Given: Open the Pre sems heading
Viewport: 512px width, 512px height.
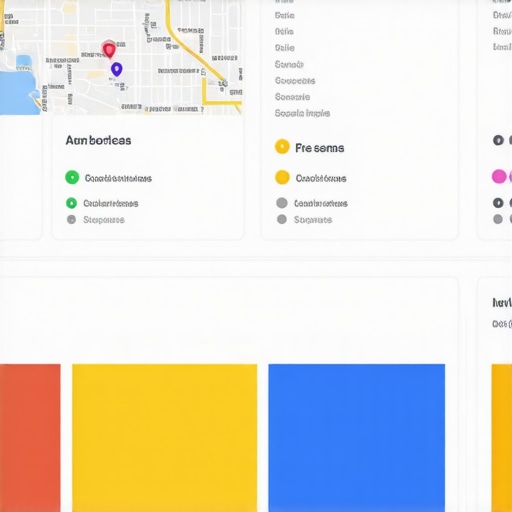Looking at the screenshot, I should click(320, 148).
